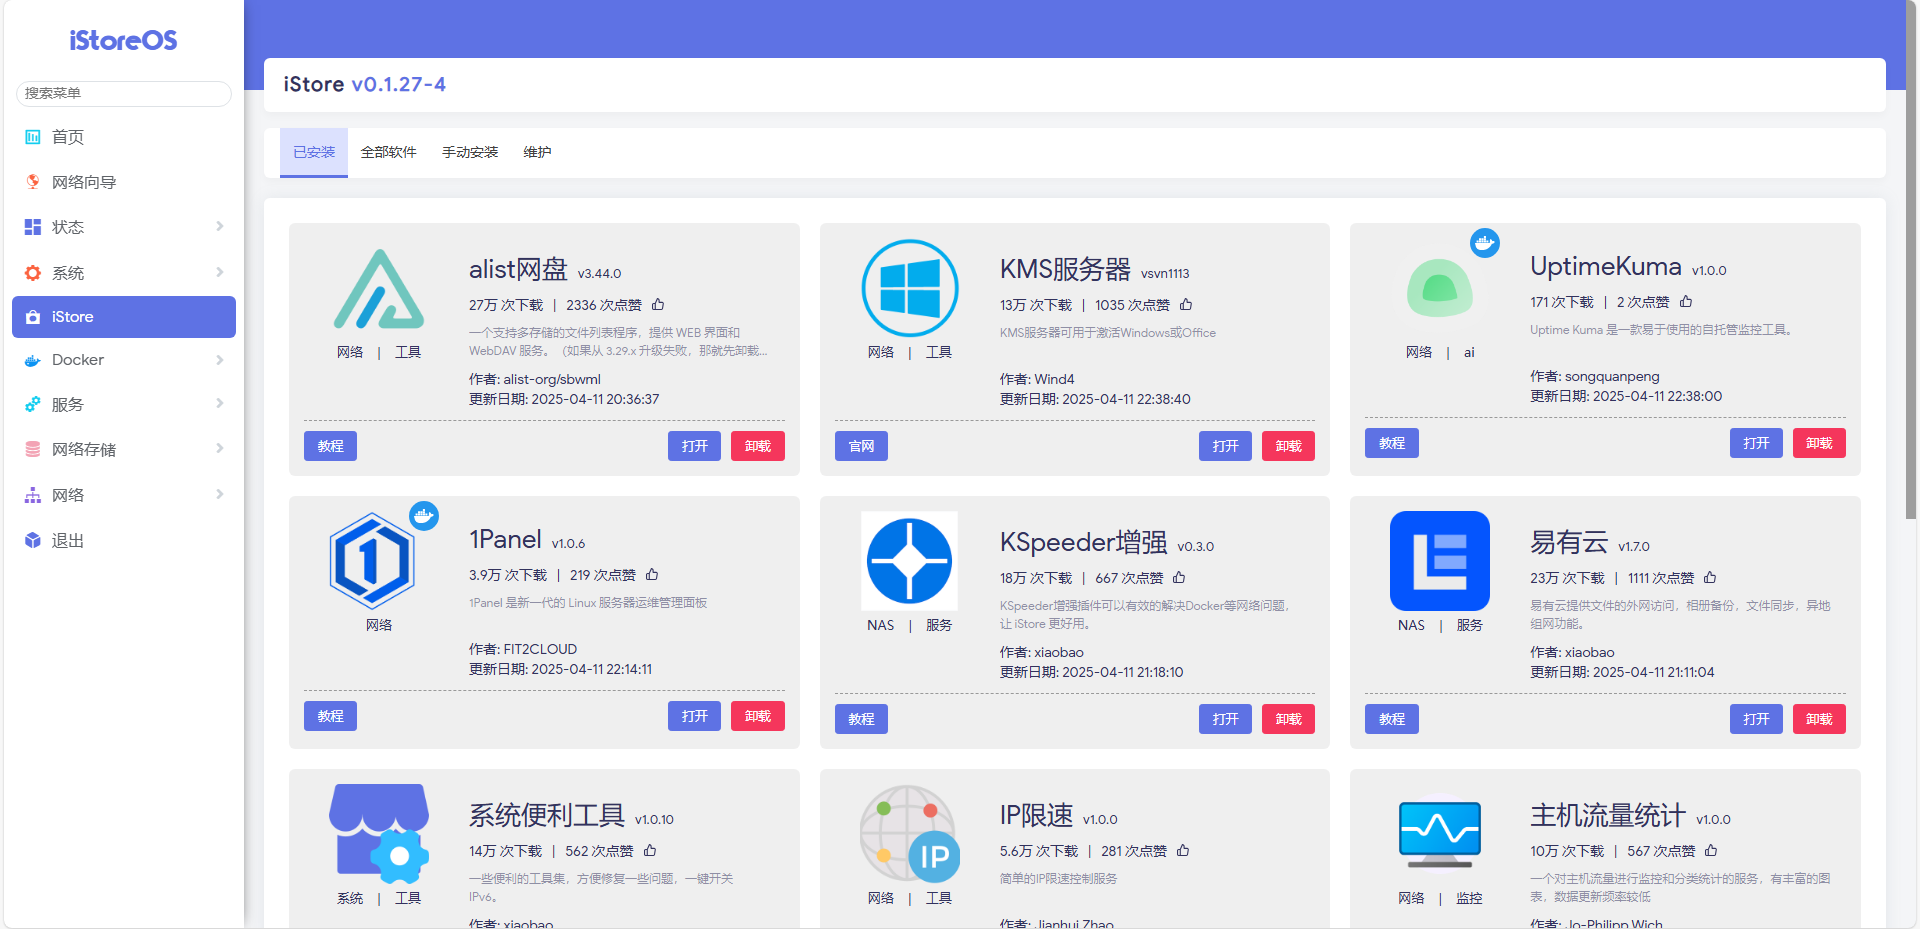Image resolution: width=1920 pixels, height=929 pixels.
Task: Click the 易有云 blue app icon
Action: coord(1440,560)
